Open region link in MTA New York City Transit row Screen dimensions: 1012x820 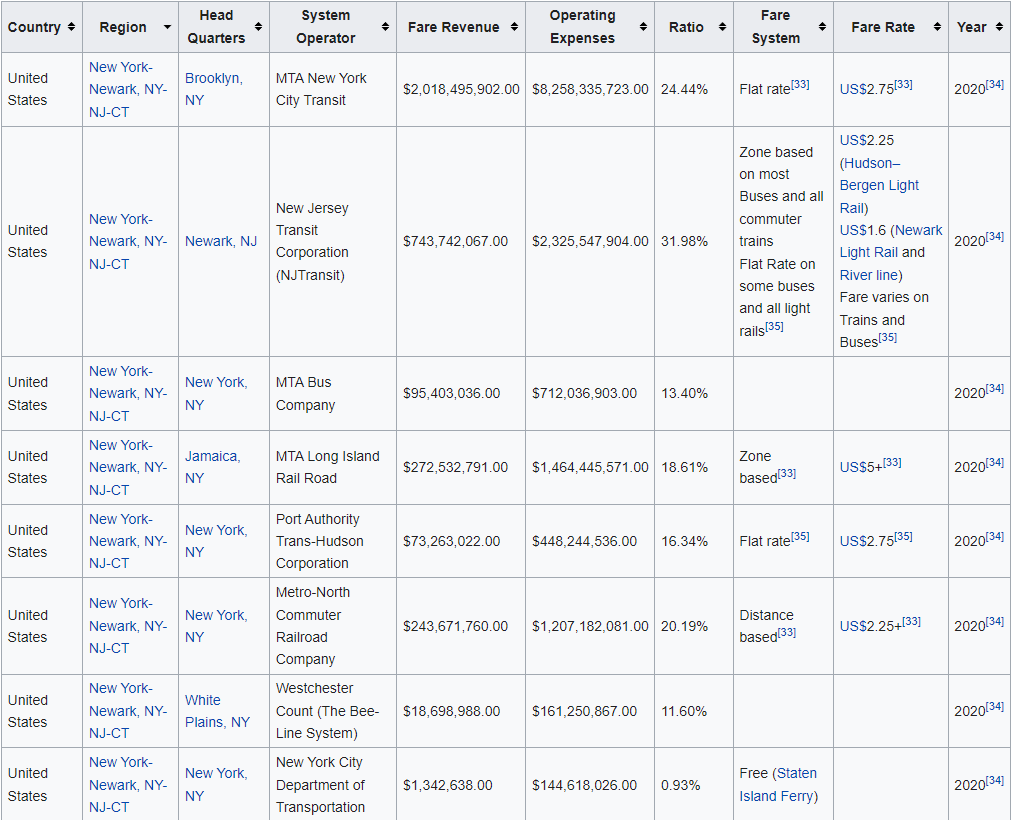[x=128, y=89]
